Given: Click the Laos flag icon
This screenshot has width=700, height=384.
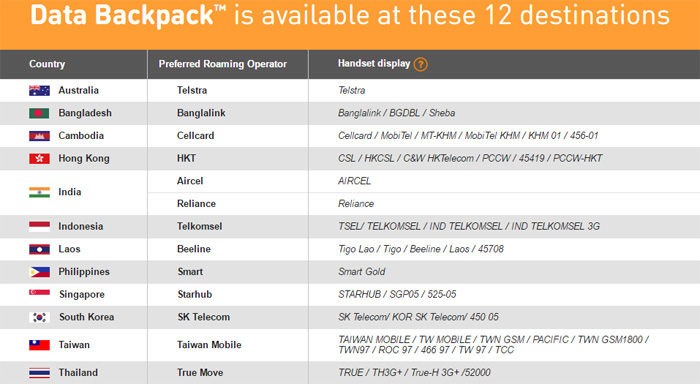Looking at the screenshot, I should [x=39, y=249].
